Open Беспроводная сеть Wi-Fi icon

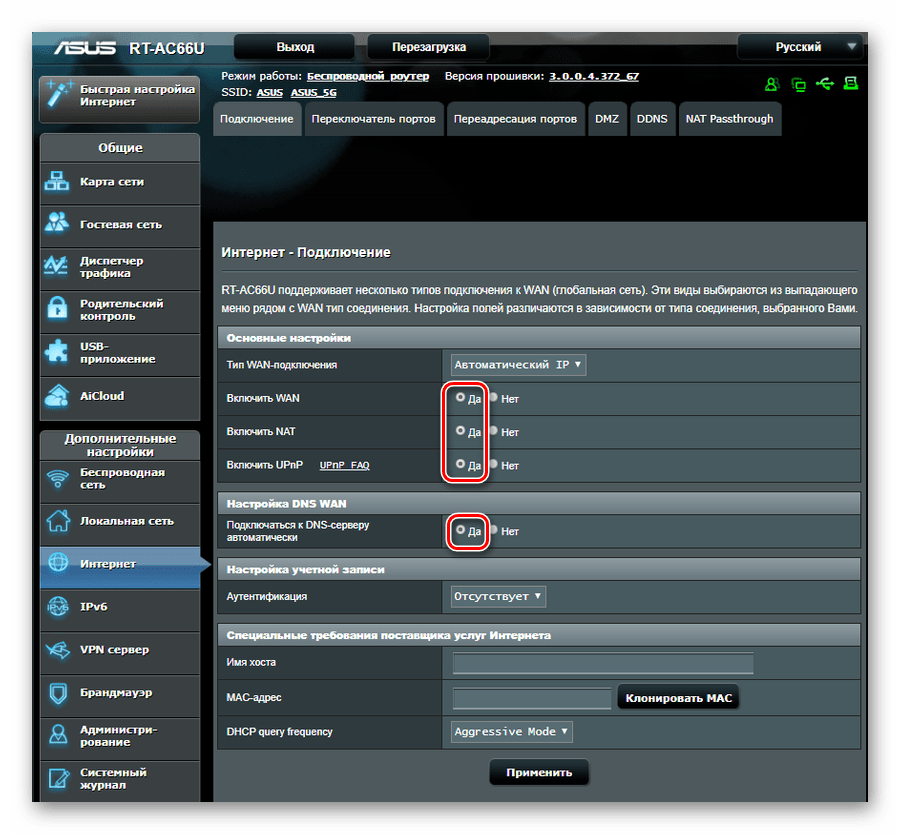(57, 479)
